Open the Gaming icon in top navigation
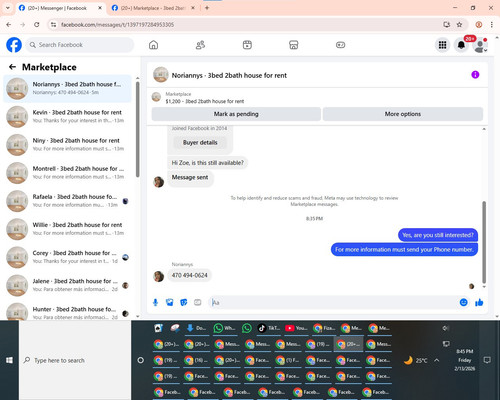The height and width of the screenshot is (400, 500). click(340, 45)
